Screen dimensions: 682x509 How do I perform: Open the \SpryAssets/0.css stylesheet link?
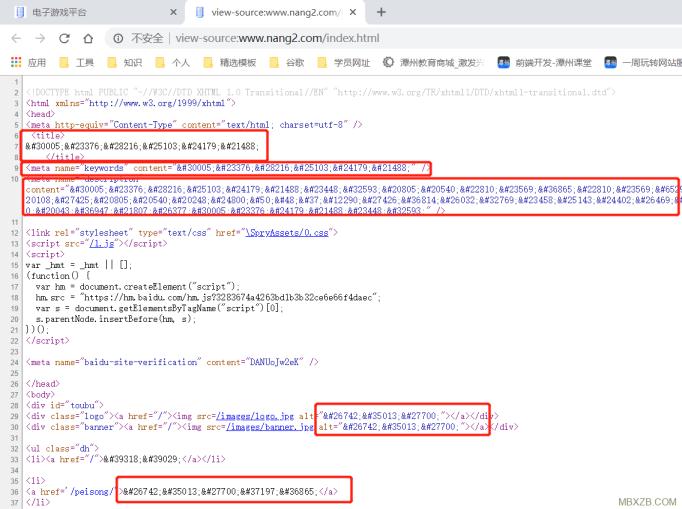287,233
